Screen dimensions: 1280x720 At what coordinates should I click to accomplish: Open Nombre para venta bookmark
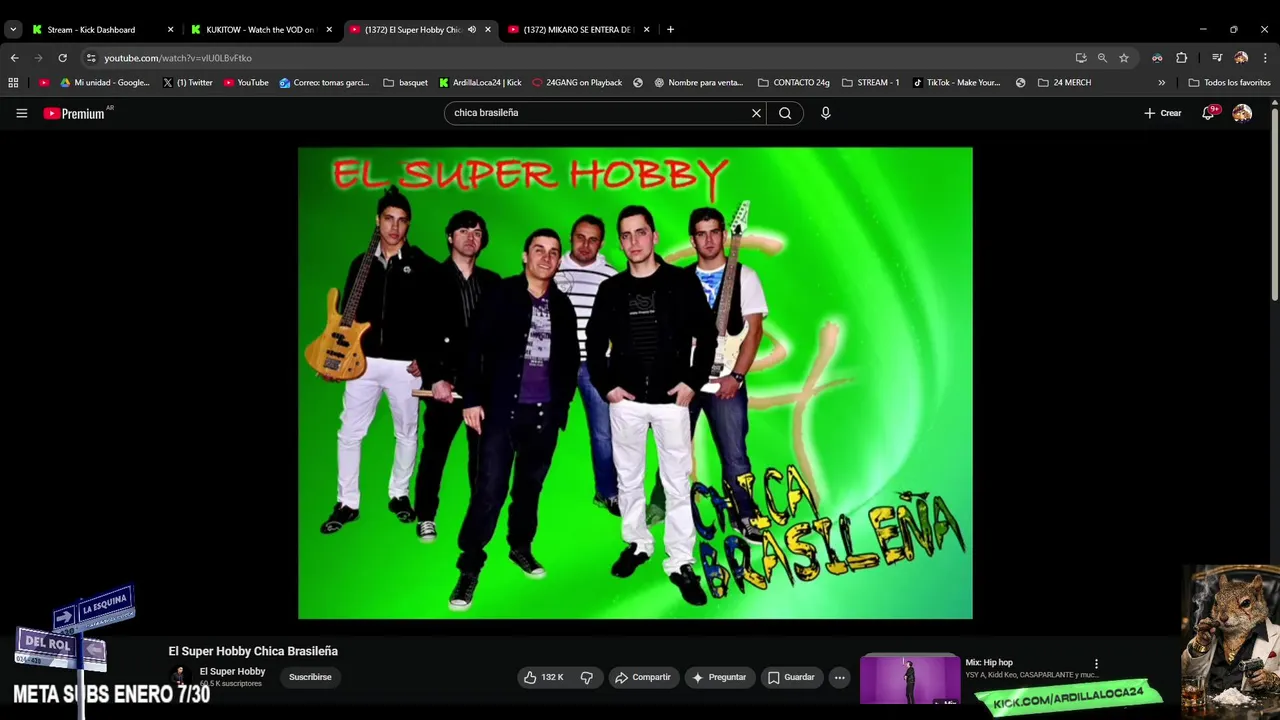click(x=698, y=83)
